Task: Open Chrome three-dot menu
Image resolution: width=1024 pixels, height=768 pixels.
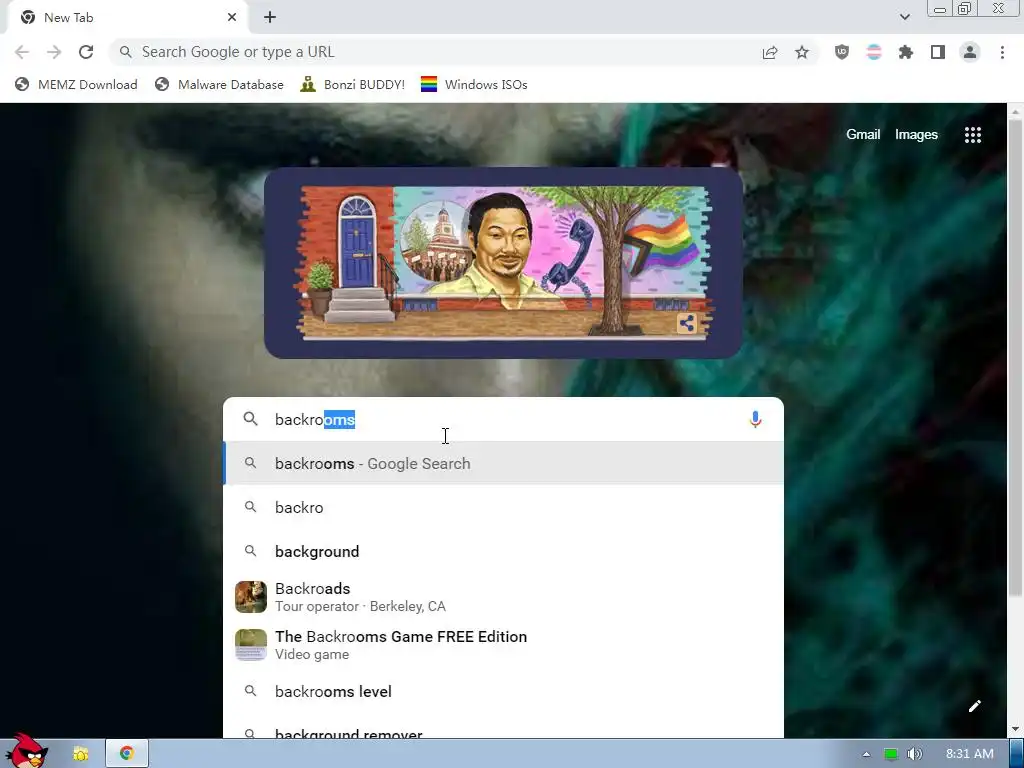Action: point(1002,52)
